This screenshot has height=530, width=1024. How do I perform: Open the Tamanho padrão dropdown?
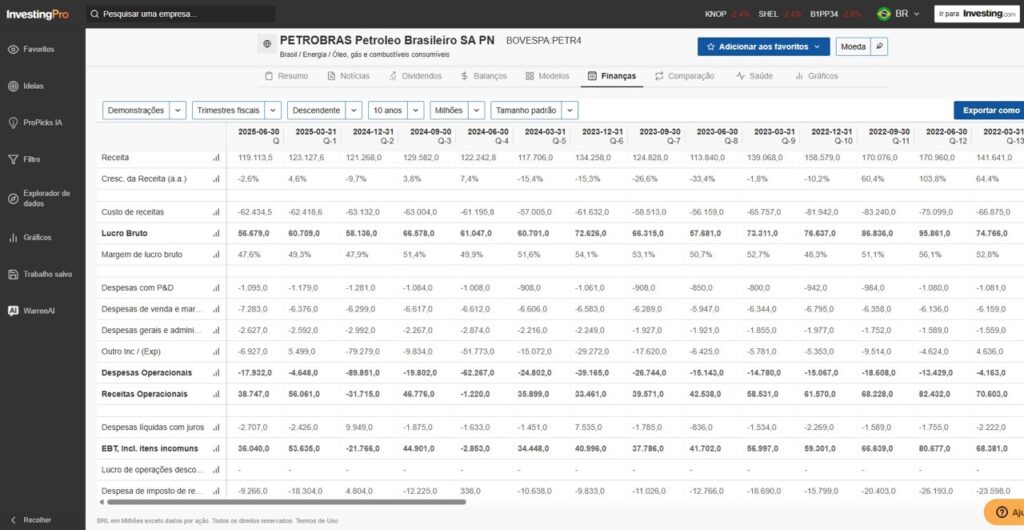(534, 110)
